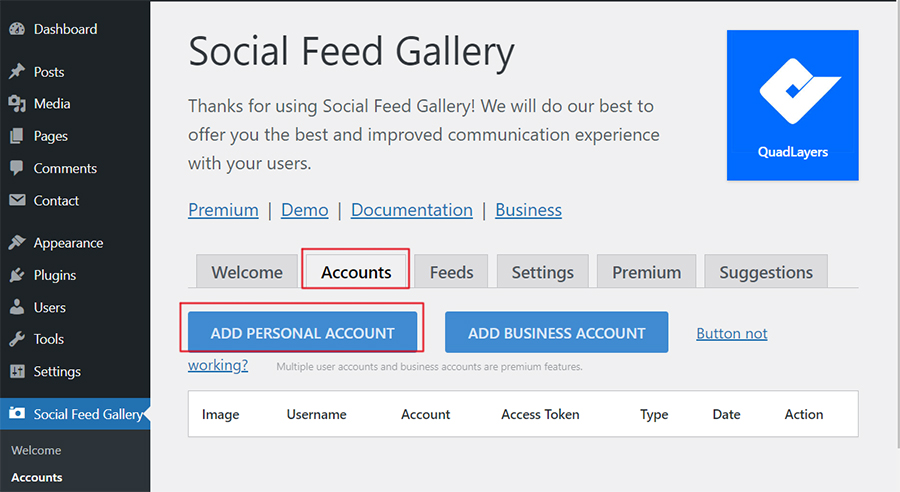Click the Pages icon in sidebar
Screen dimensions: 900x492
pyautogui.click(x=17, y=136)
